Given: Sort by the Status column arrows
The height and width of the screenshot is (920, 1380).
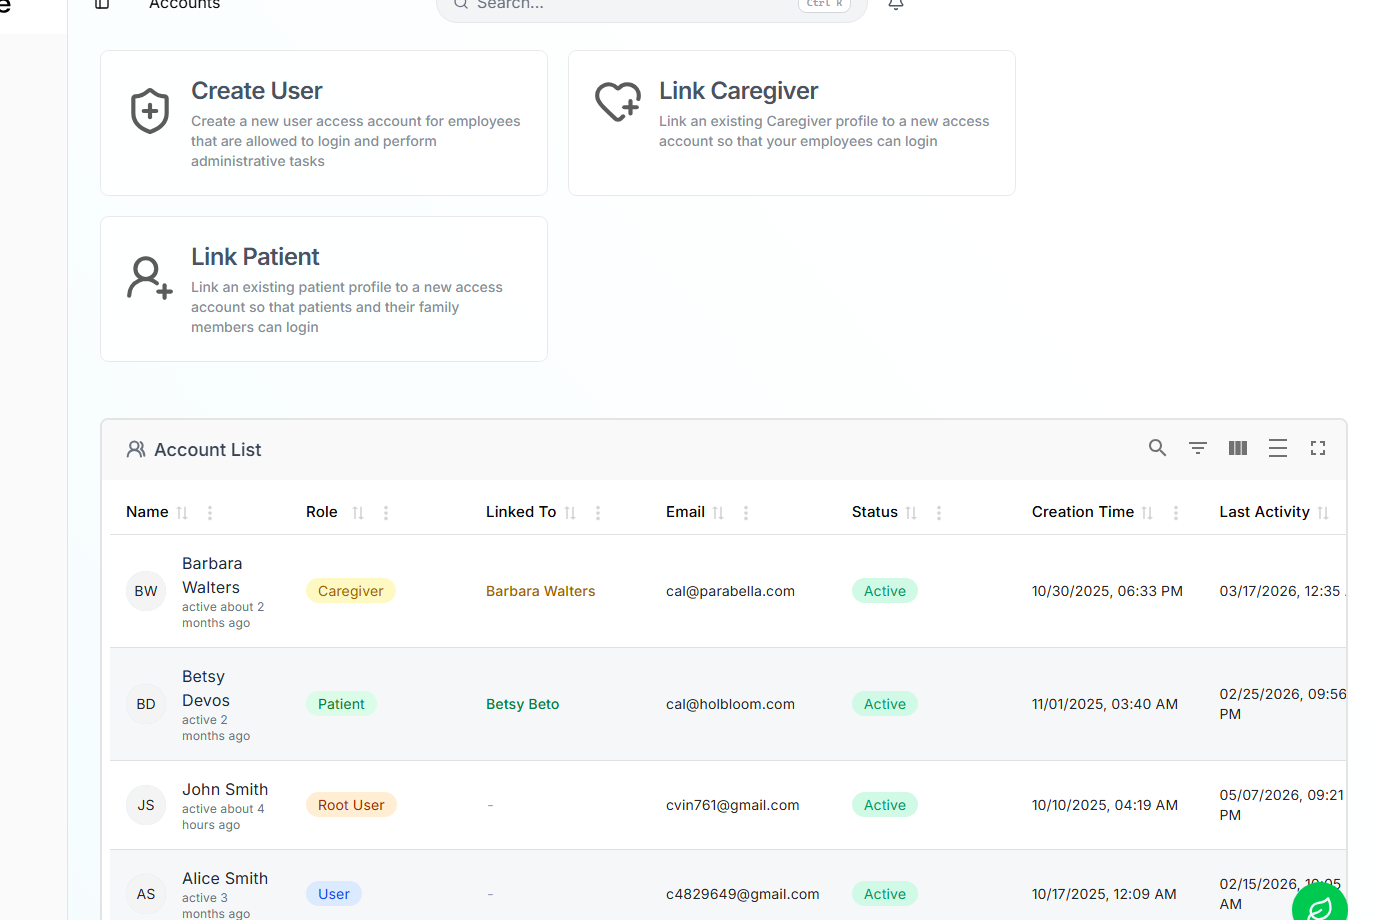Looking at the screenshot, I should pos(911,513).
